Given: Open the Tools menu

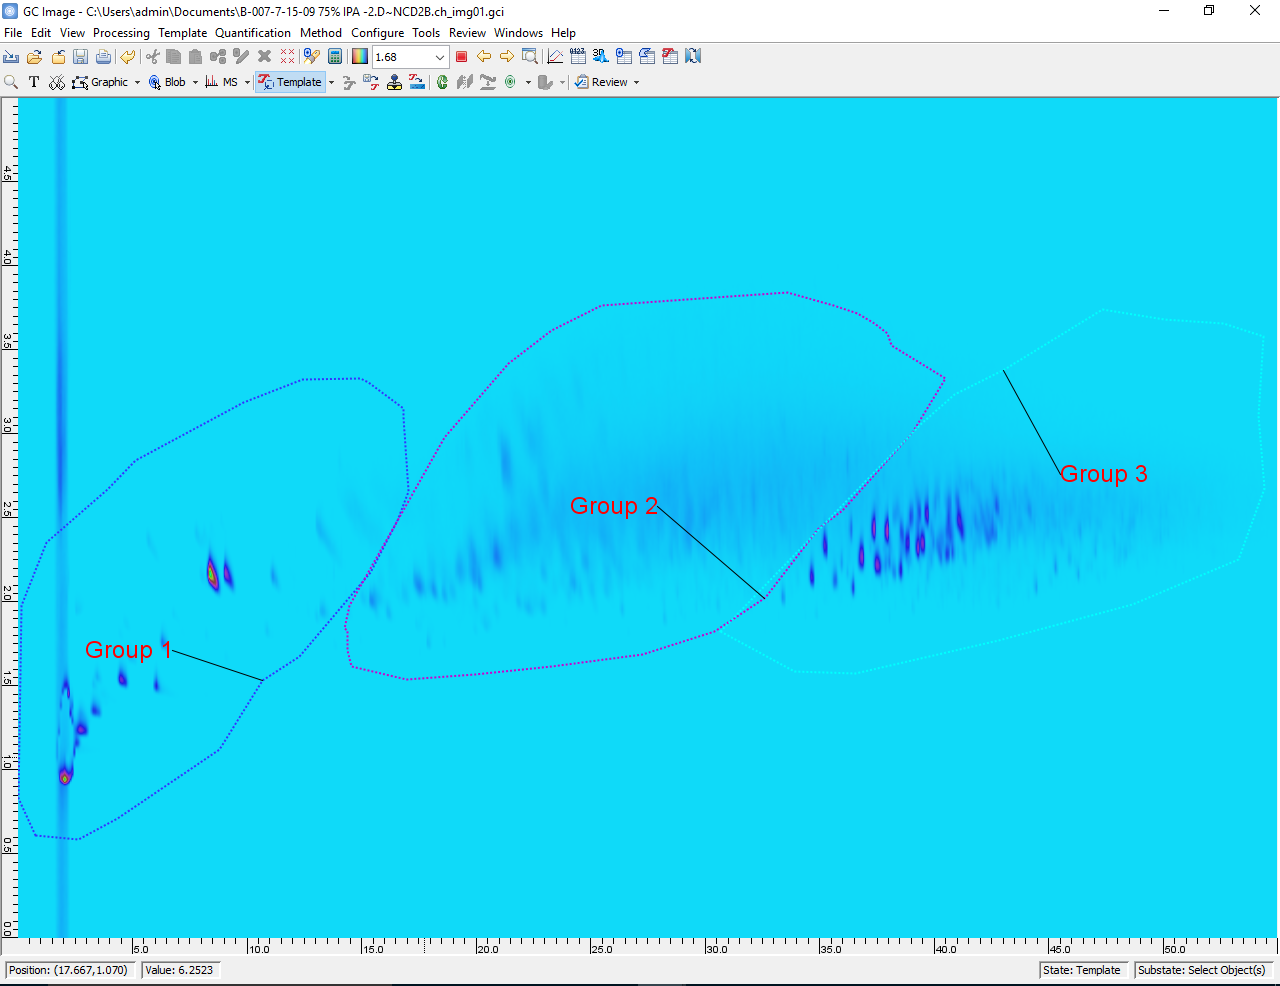Looking at the screenshot, I should (x=426, y=32).
